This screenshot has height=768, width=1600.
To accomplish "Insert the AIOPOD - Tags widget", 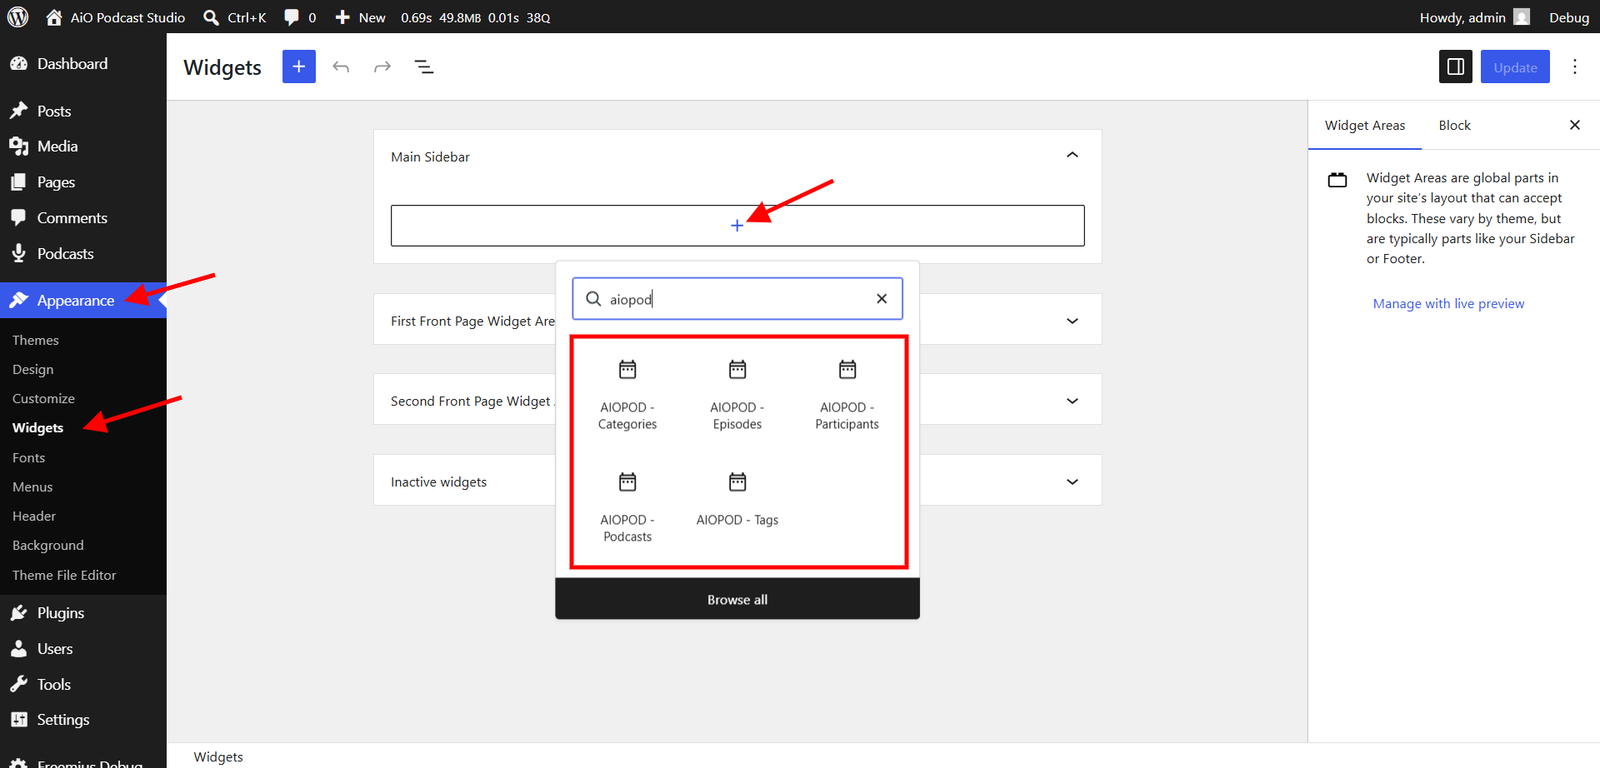I will pos(738,500).
